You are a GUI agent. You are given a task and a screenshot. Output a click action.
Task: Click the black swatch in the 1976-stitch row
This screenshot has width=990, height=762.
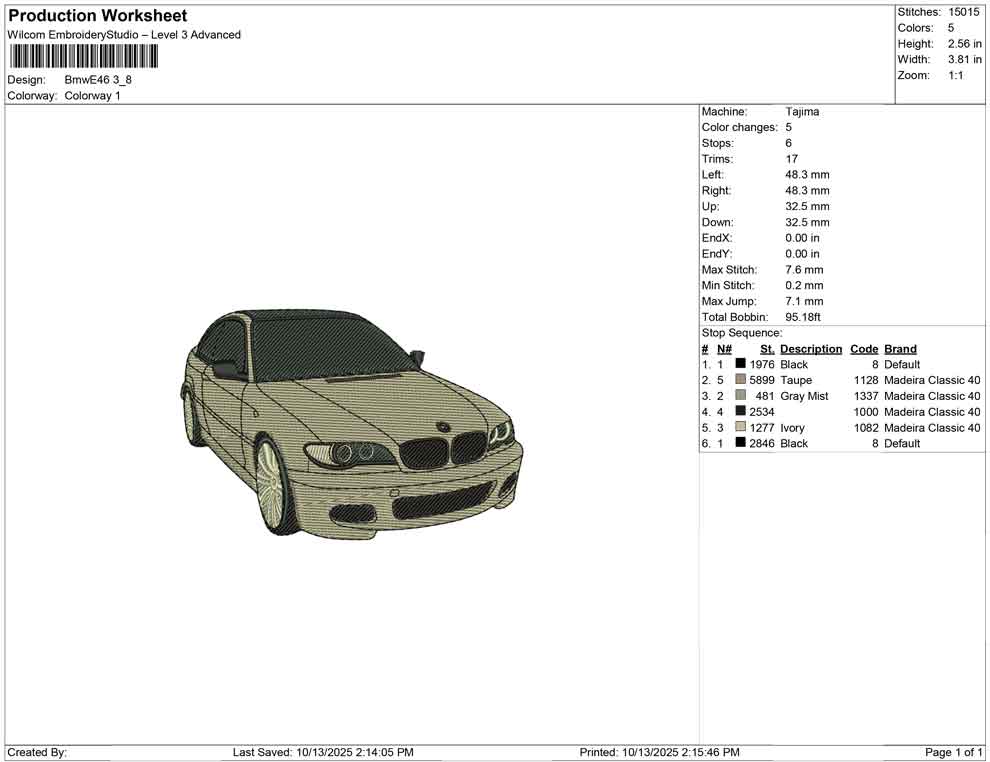click(x=740, y=365)
